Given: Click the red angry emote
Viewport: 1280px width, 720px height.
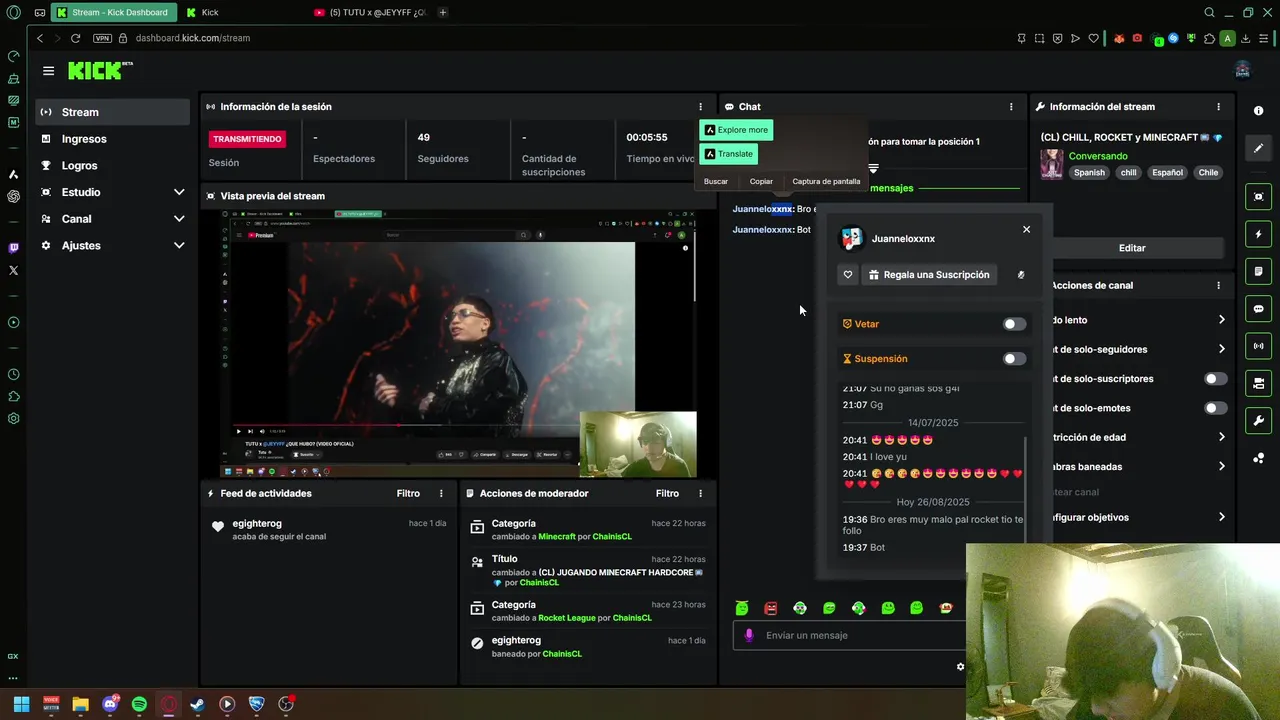Looking at the screenshot, I should (x=771, y=608).
